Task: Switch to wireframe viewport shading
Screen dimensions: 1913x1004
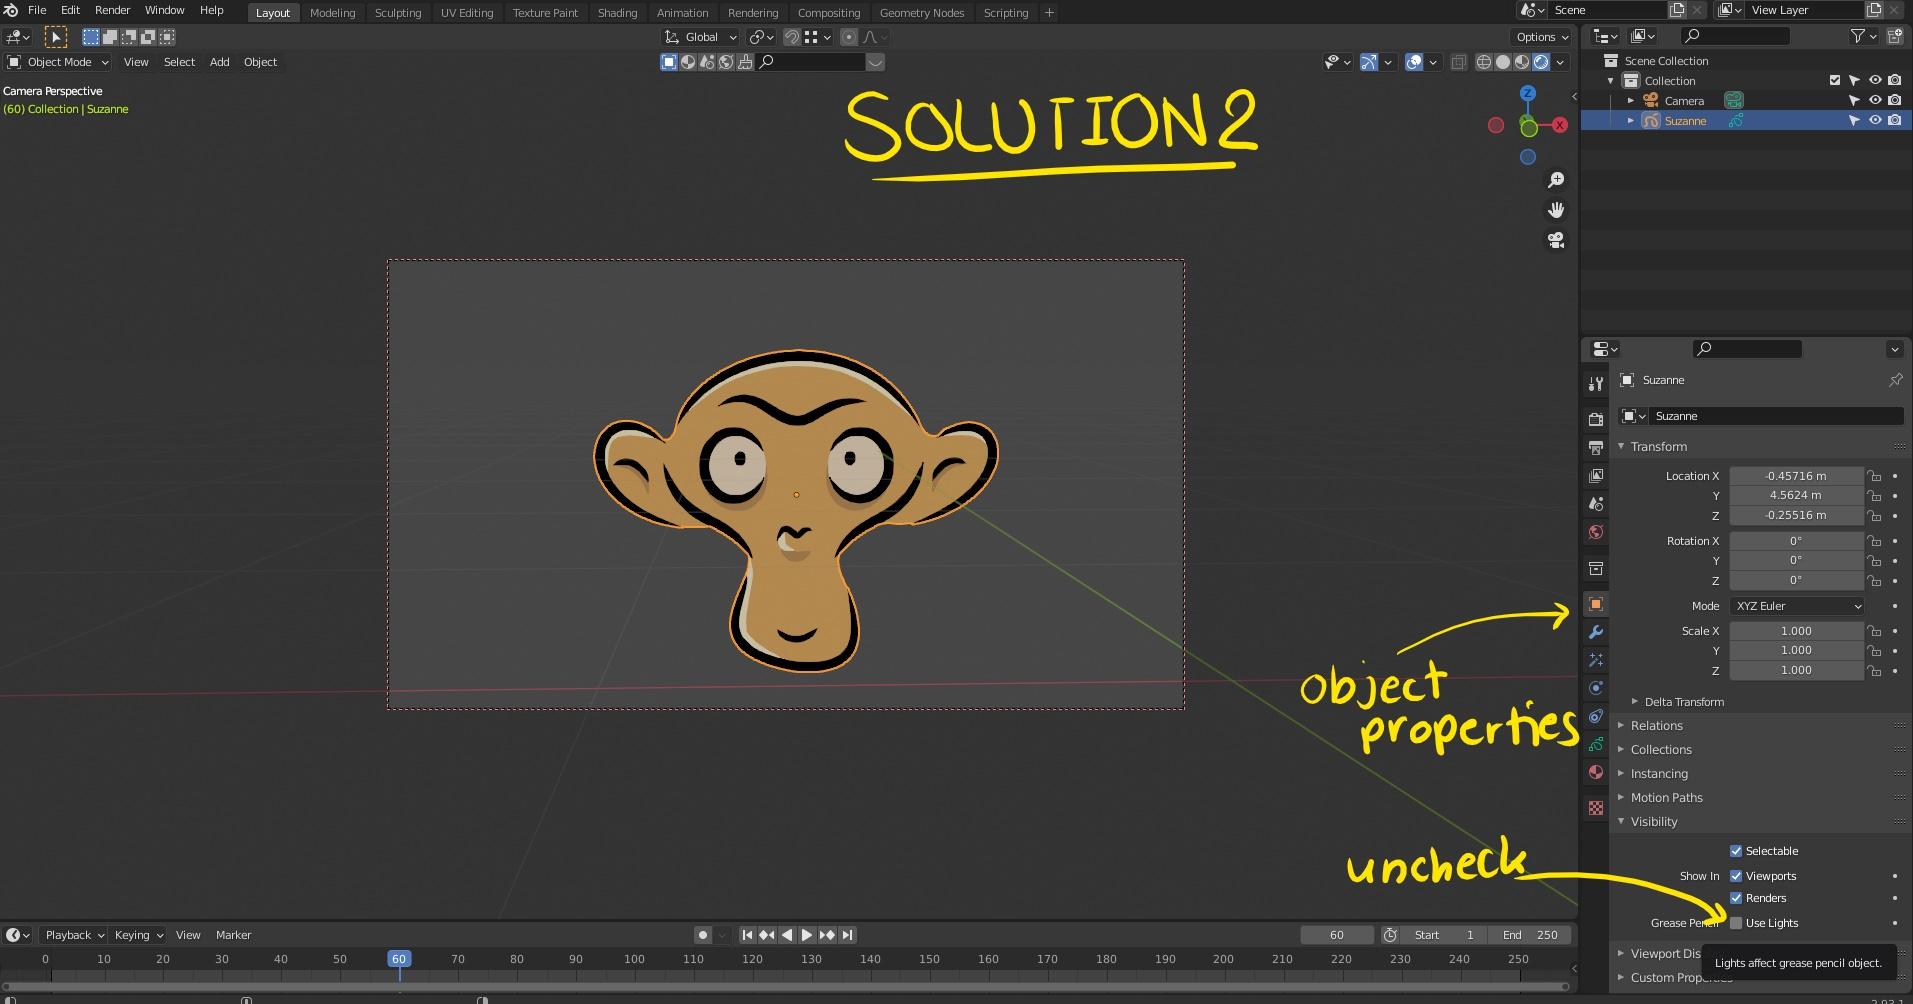Action: [1484, 62]
